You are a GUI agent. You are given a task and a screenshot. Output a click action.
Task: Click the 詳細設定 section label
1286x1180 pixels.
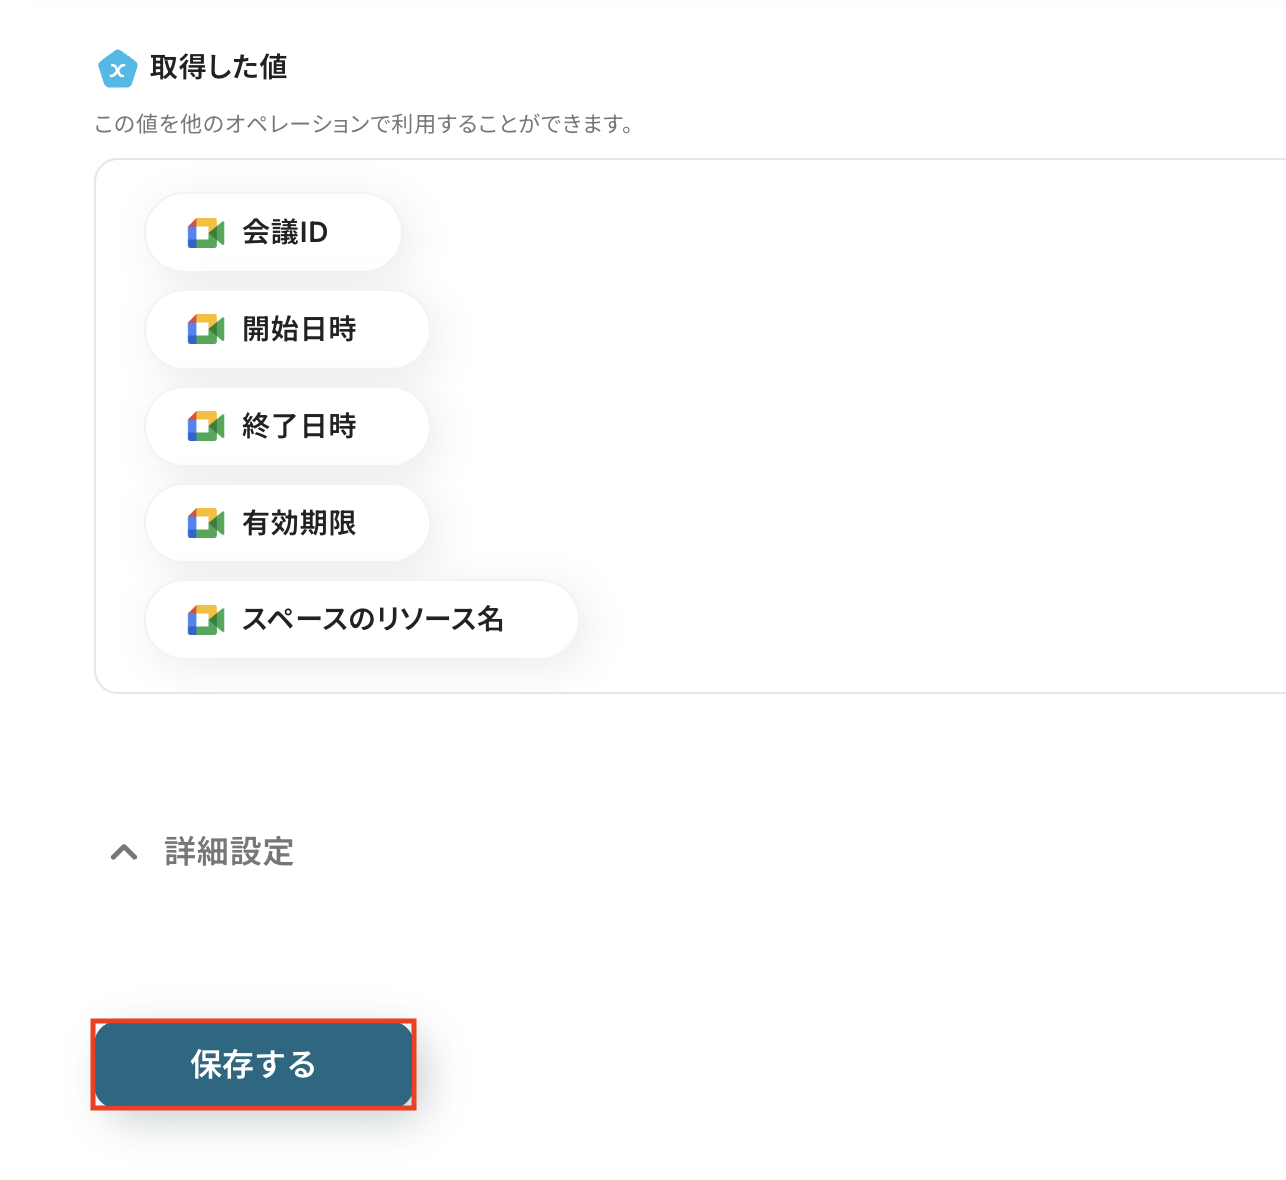coord(229,852)
